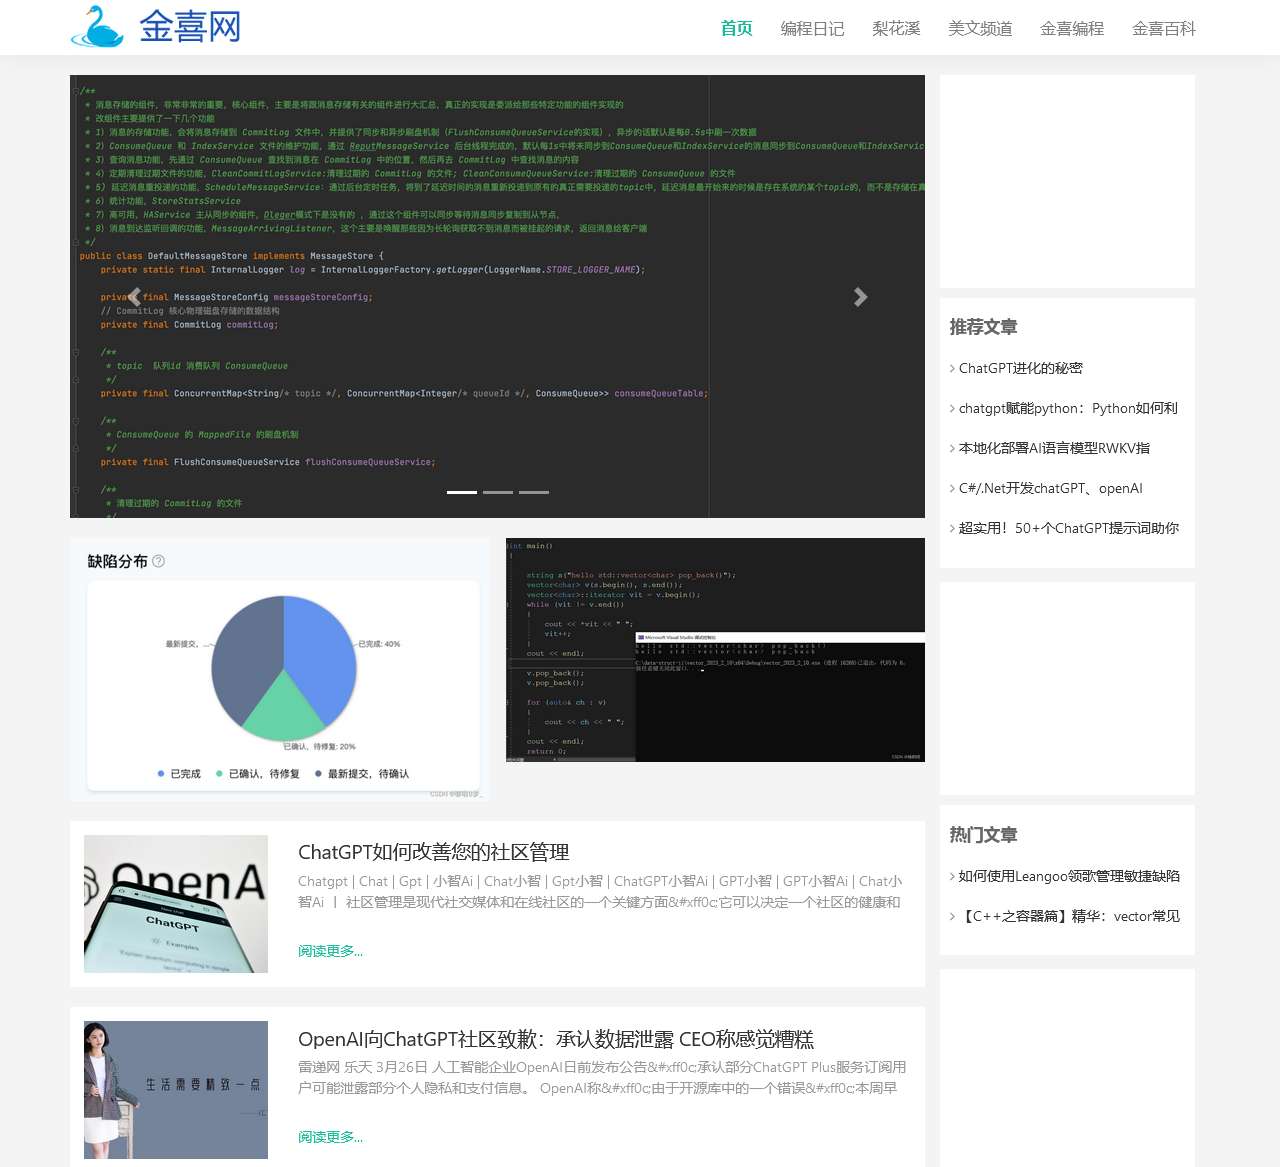Screen dimensions: 1280x1167
Task: Click the 热门文章 section heading
Action: click(983, 835)
